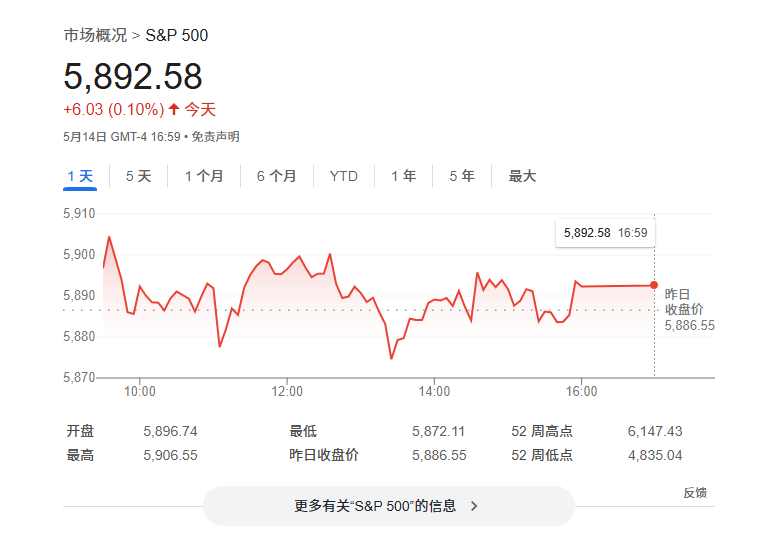This screenshot has height=547, width=762.
Task: Click the red endpoint dot on the chart
Action: [654, 285]
